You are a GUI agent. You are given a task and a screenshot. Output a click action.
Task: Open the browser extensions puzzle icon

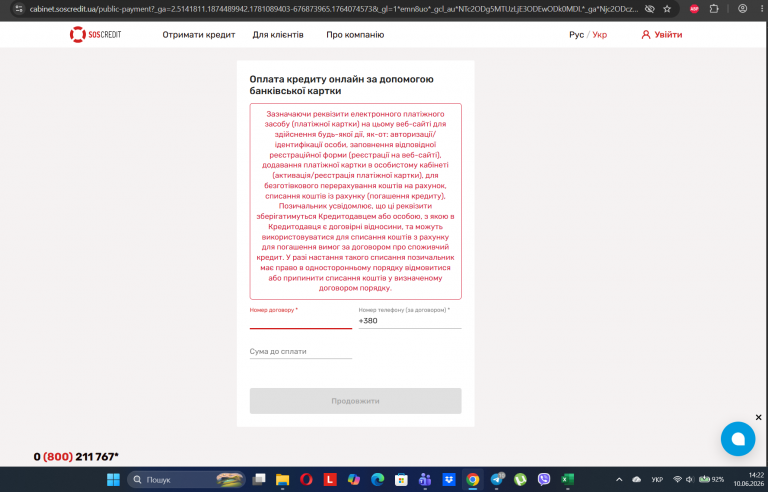(714, 9)
